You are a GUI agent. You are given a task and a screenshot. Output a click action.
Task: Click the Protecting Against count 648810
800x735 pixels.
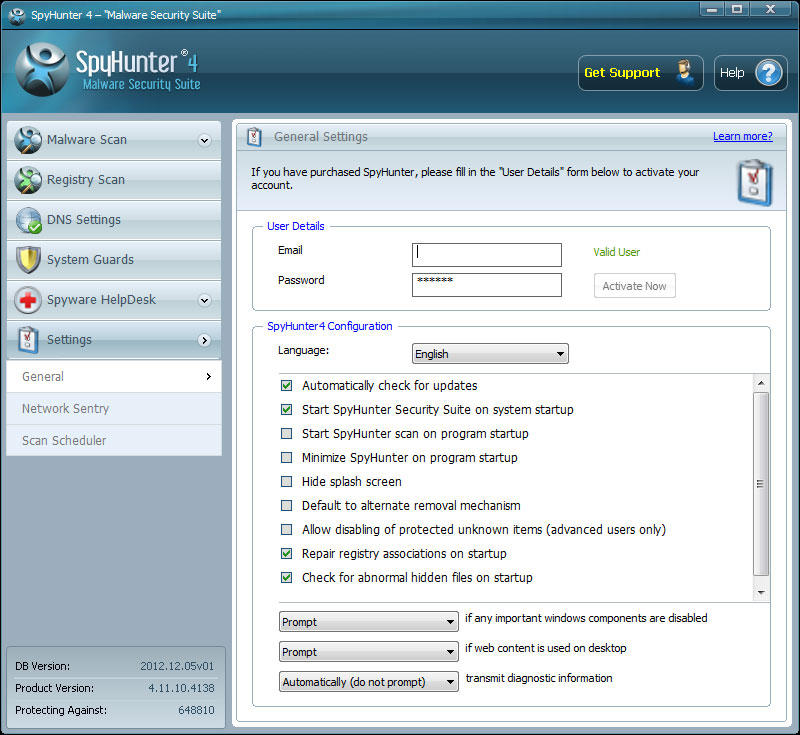point(196,710)
